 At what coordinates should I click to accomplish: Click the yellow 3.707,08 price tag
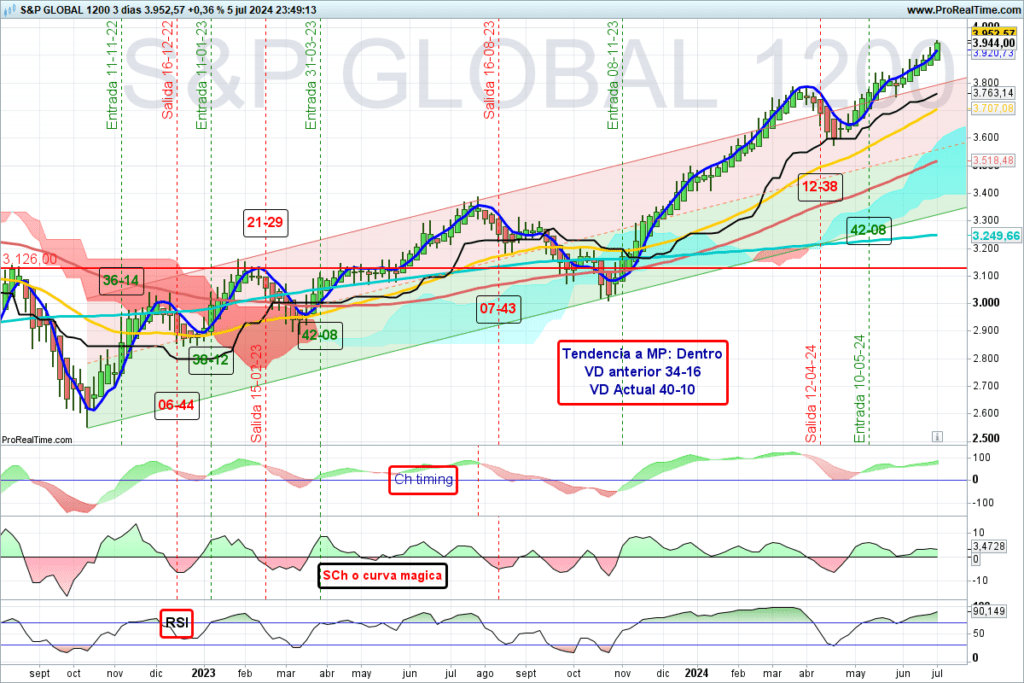tap(993, 108)
